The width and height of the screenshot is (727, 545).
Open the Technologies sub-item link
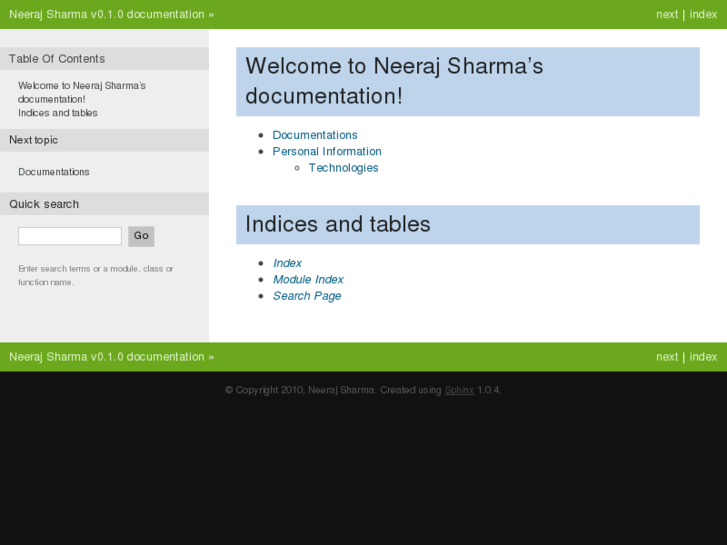pos(344,168)
